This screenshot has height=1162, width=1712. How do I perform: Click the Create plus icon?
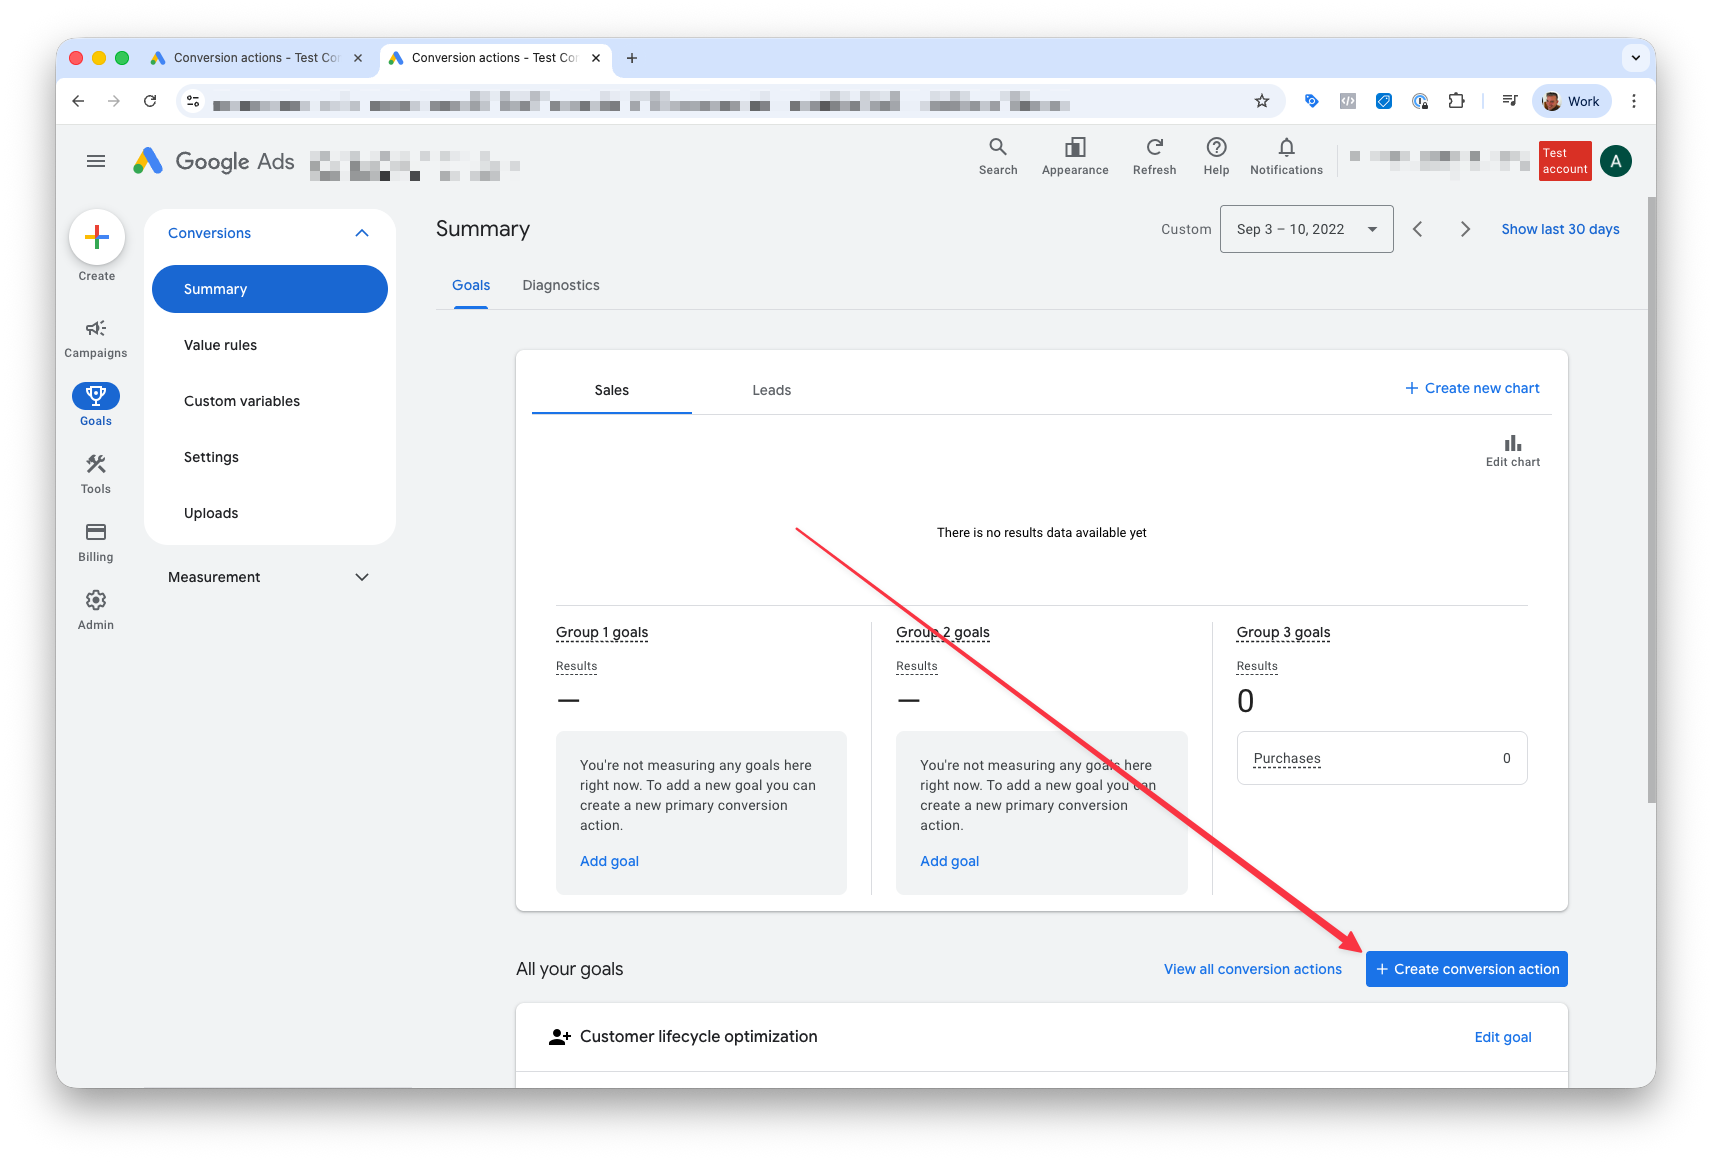click(x=96, y=238)
